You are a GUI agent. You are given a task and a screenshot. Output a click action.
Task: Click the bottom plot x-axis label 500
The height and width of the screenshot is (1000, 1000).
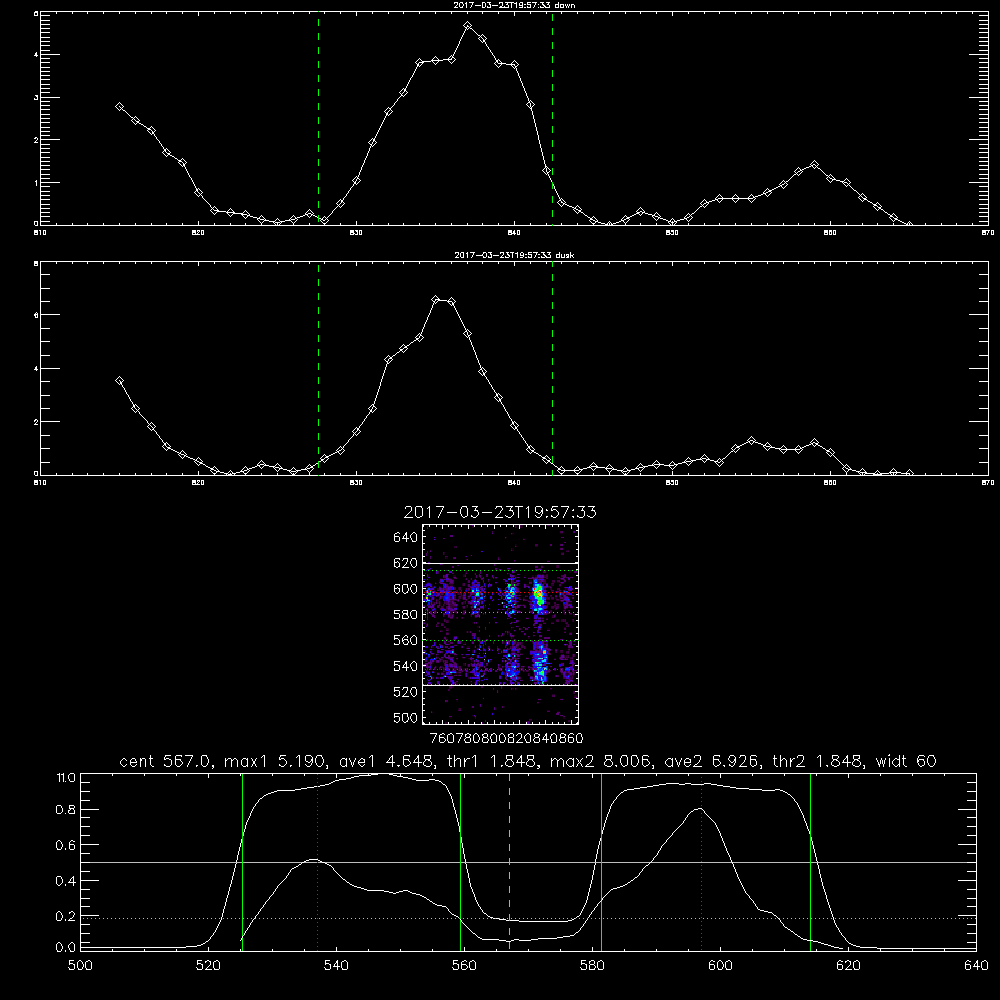tap(80, 966)
